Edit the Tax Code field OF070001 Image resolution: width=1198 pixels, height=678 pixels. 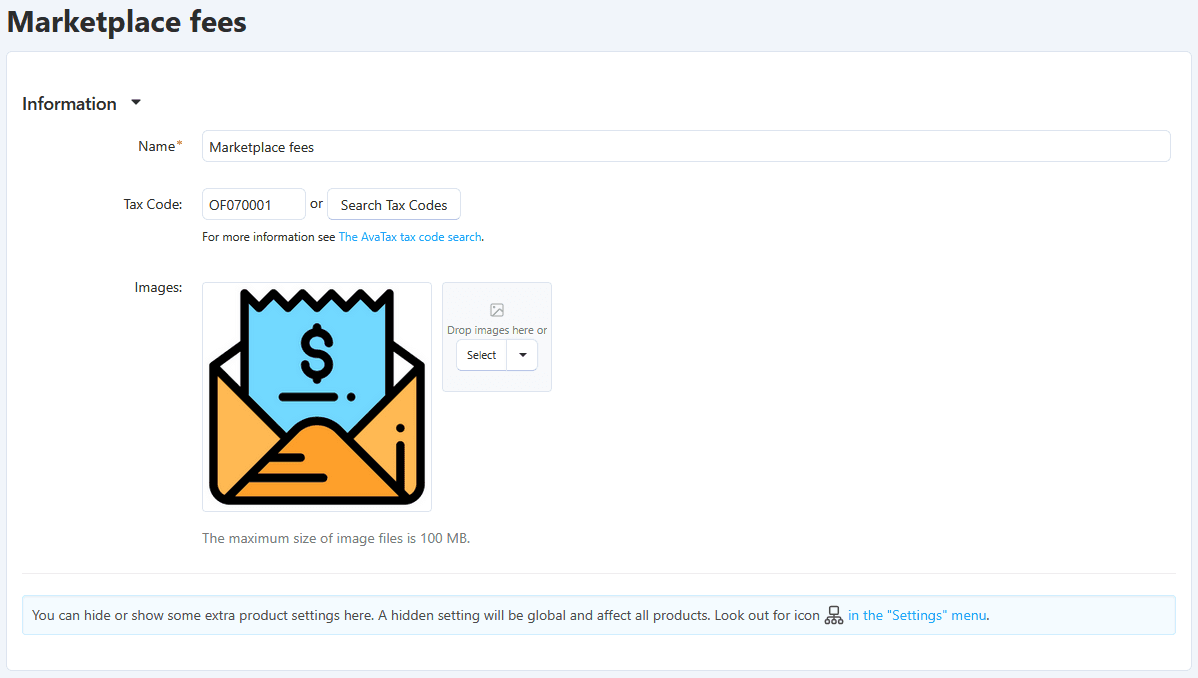coord(254,204)
